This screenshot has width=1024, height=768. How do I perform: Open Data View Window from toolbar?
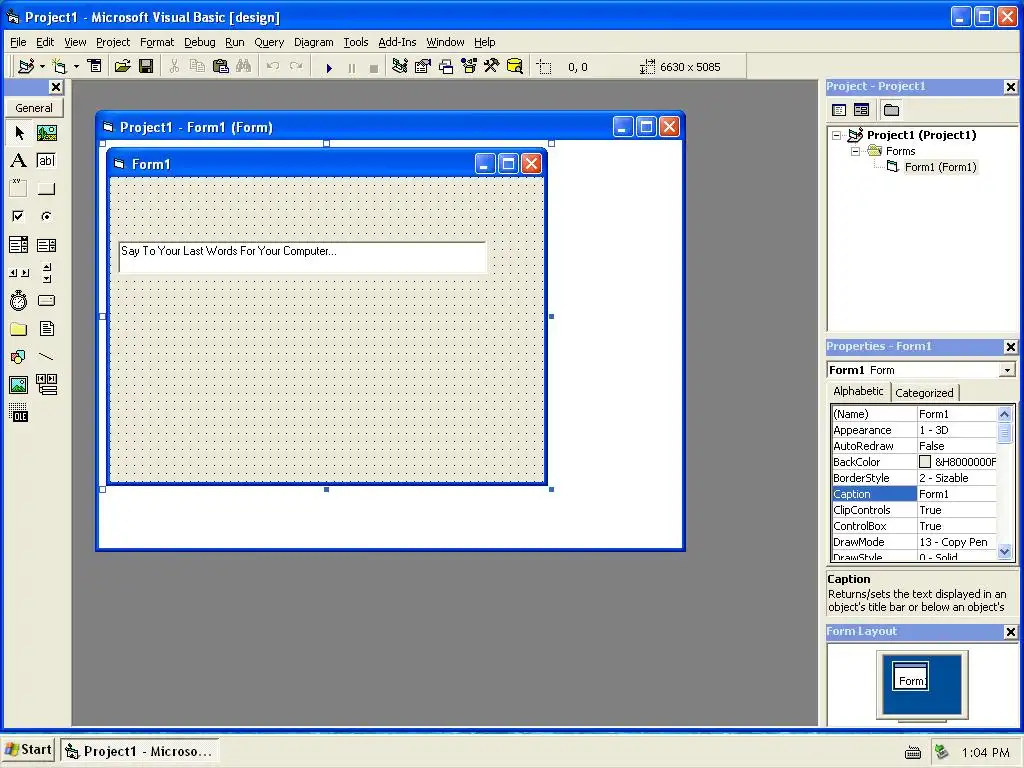pos(515,67)
